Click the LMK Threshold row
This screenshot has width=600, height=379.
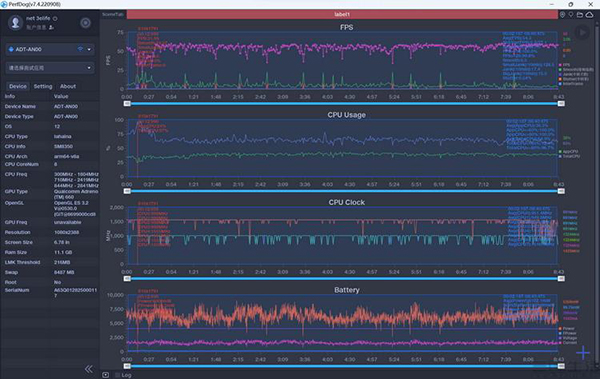point(50,262)
